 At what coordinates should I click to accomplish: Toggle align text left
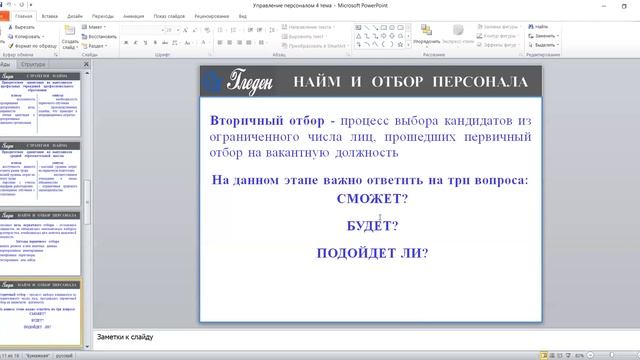tap(220, 42)
